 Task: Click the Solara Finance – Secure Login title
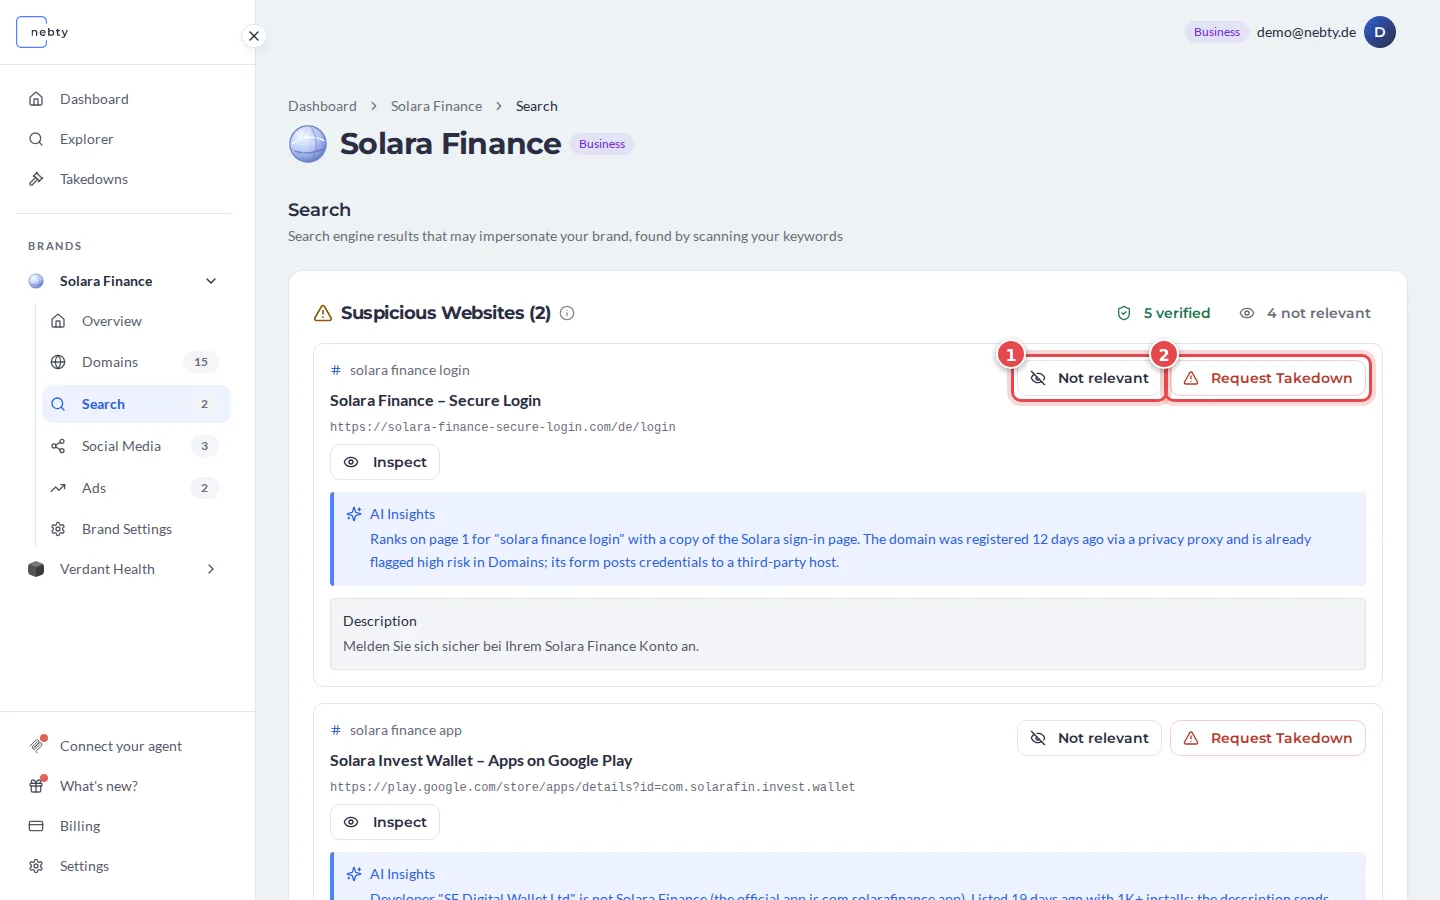click(435, 400)
